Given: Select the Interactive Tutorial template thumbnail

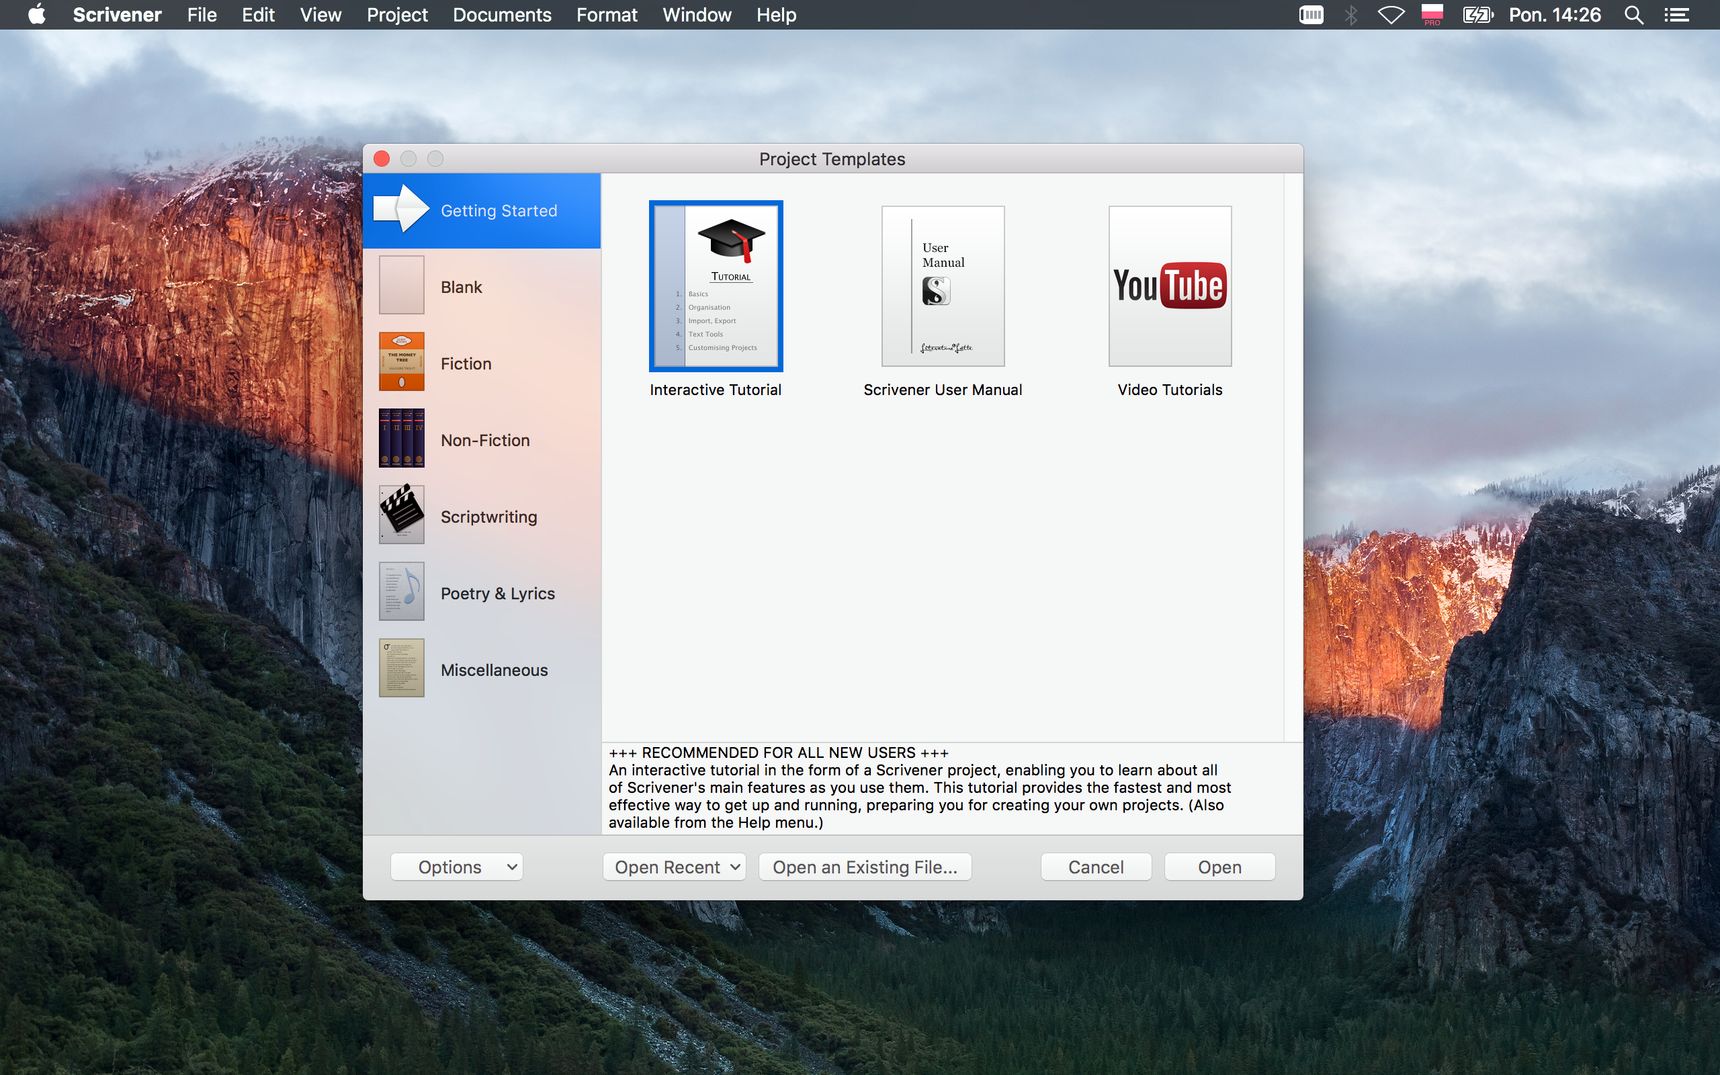Looking at the screenshot, I should tap(716, 286).
